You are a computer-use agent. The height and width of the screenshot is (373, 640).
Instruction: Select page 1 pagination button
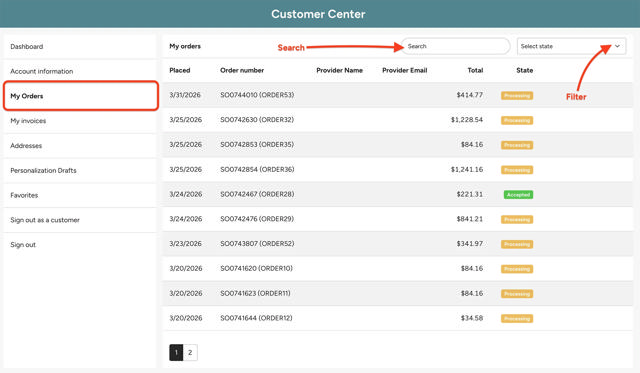[x=176, y=353]
